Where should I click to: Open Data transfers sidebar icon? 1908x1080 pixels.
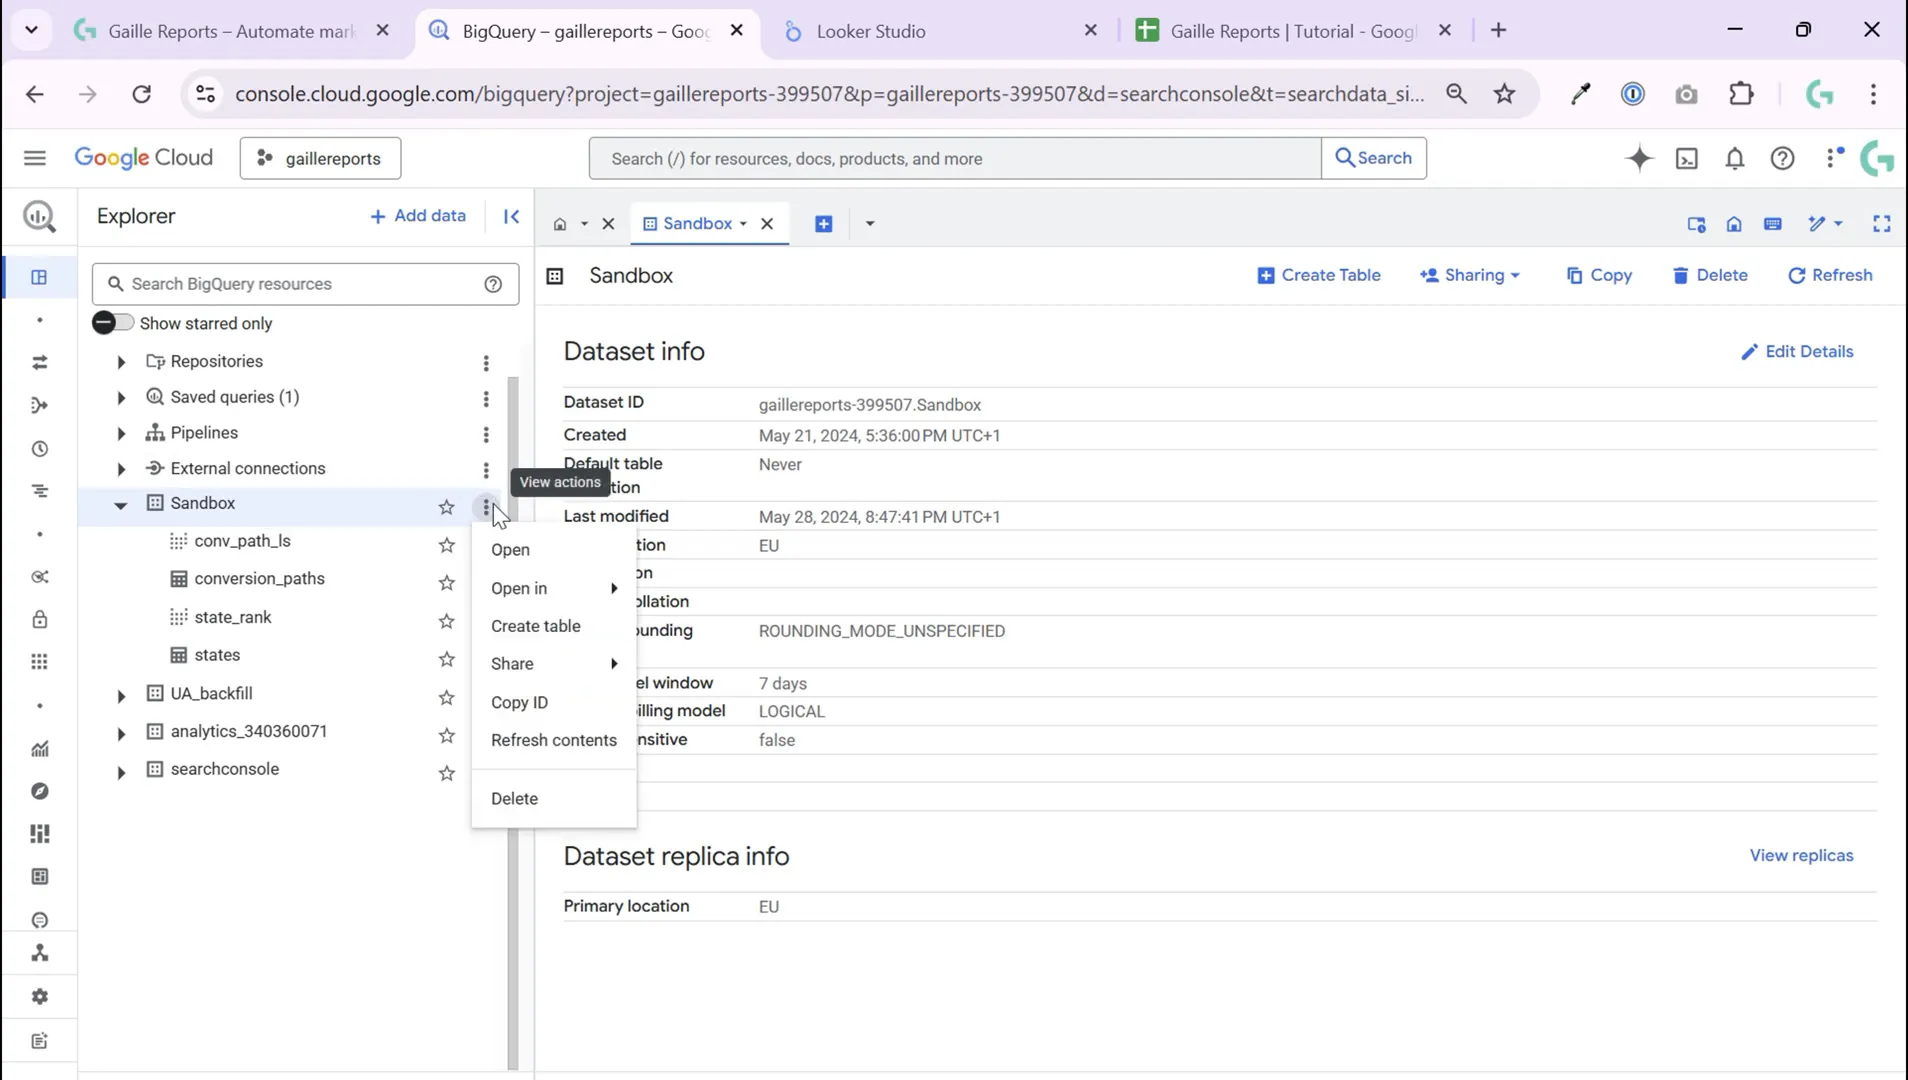(39, 362)
